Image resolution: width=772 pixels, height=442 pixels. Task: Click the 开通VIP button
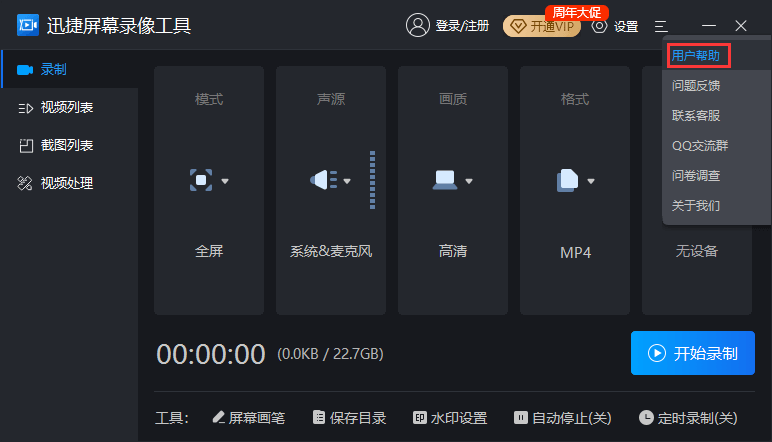pos(542,26)
